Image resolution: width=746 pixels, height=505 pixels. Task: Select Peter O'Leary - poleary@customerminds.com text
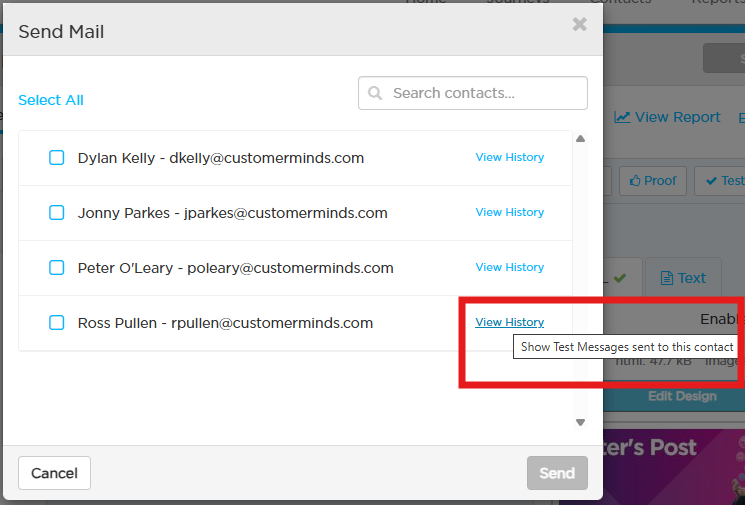tap(236, 268)
